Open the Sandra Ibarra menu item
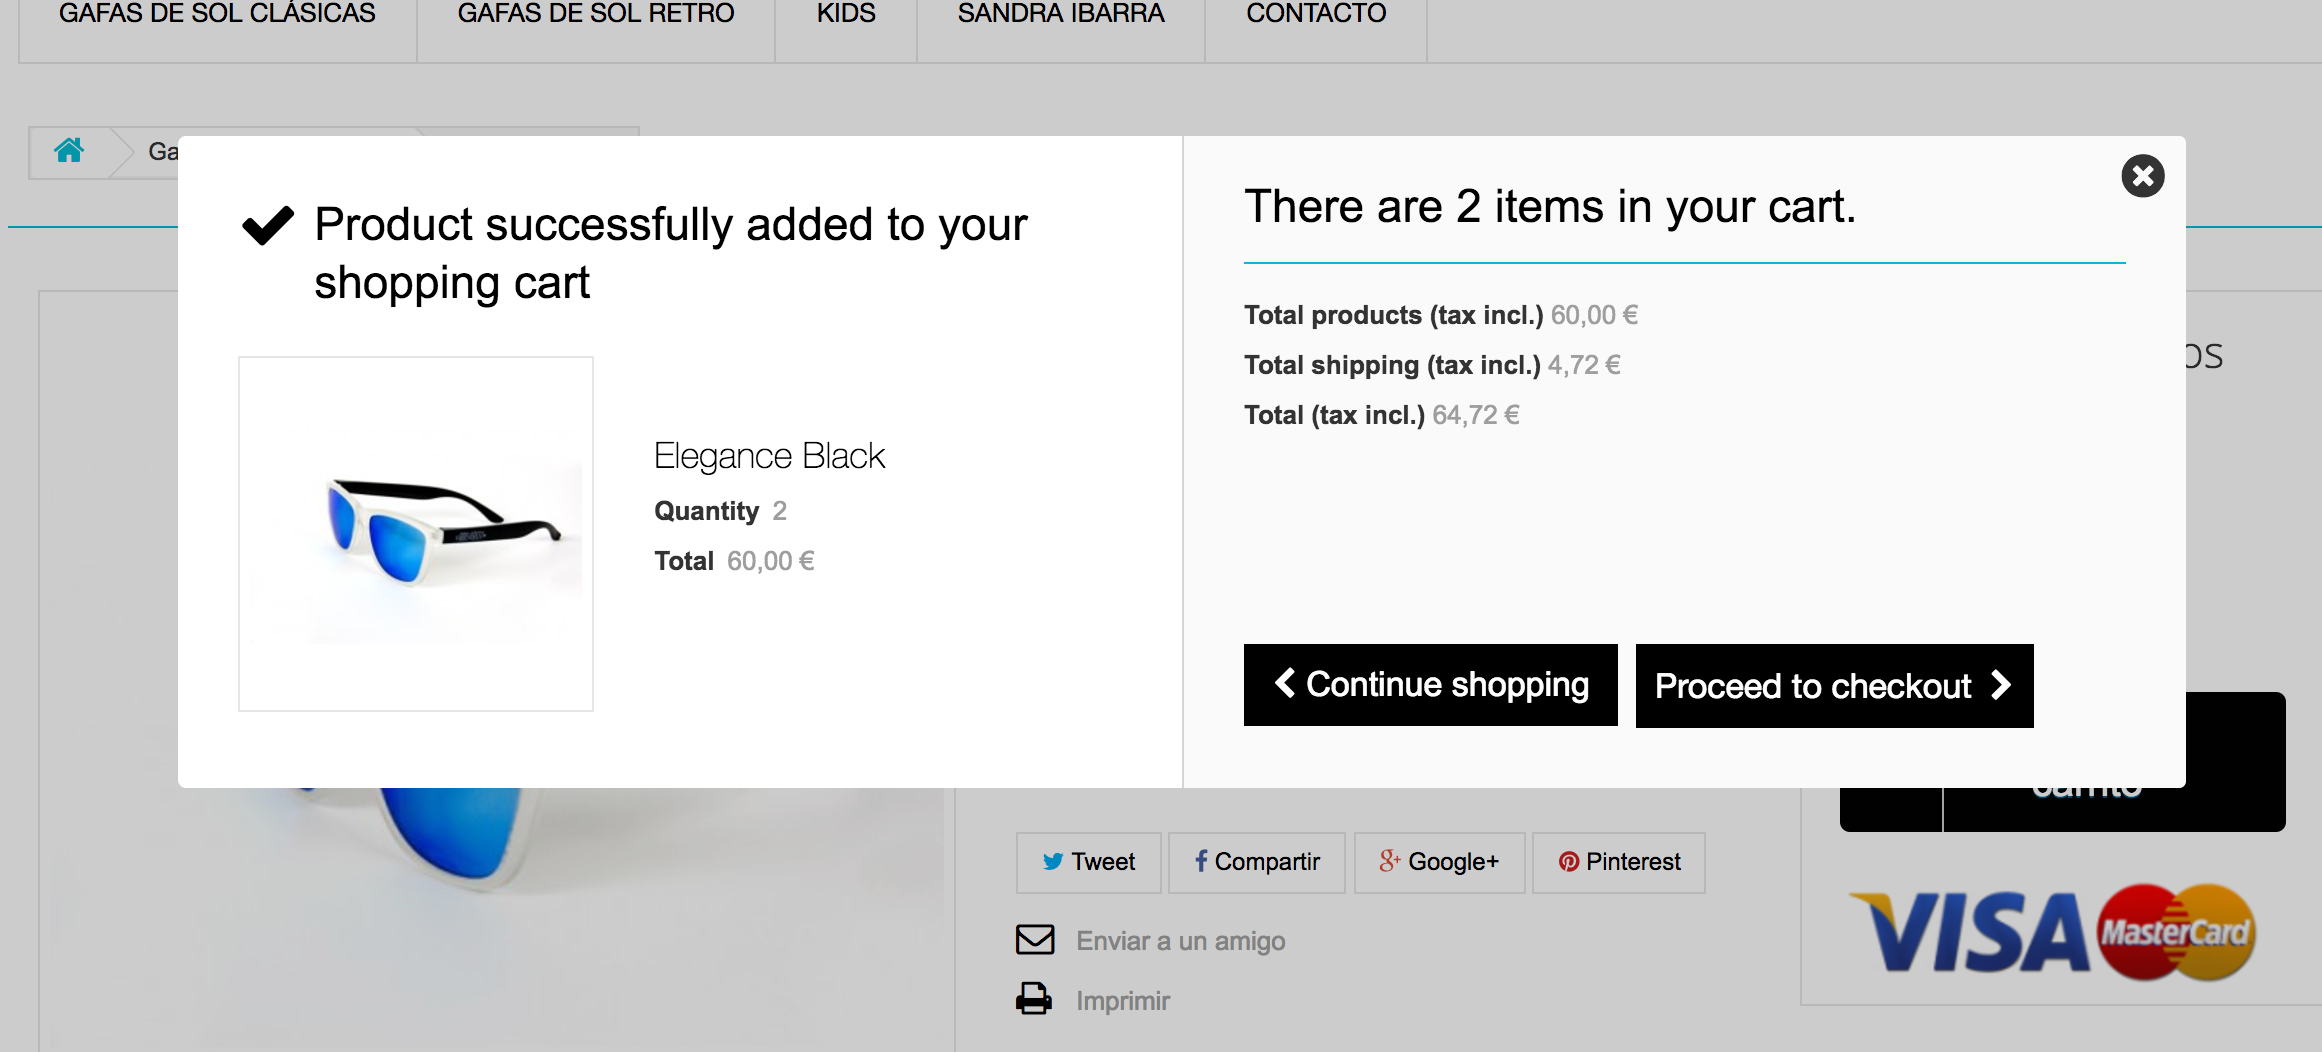2322x1052 pixels. click(x=1061, y=14)
